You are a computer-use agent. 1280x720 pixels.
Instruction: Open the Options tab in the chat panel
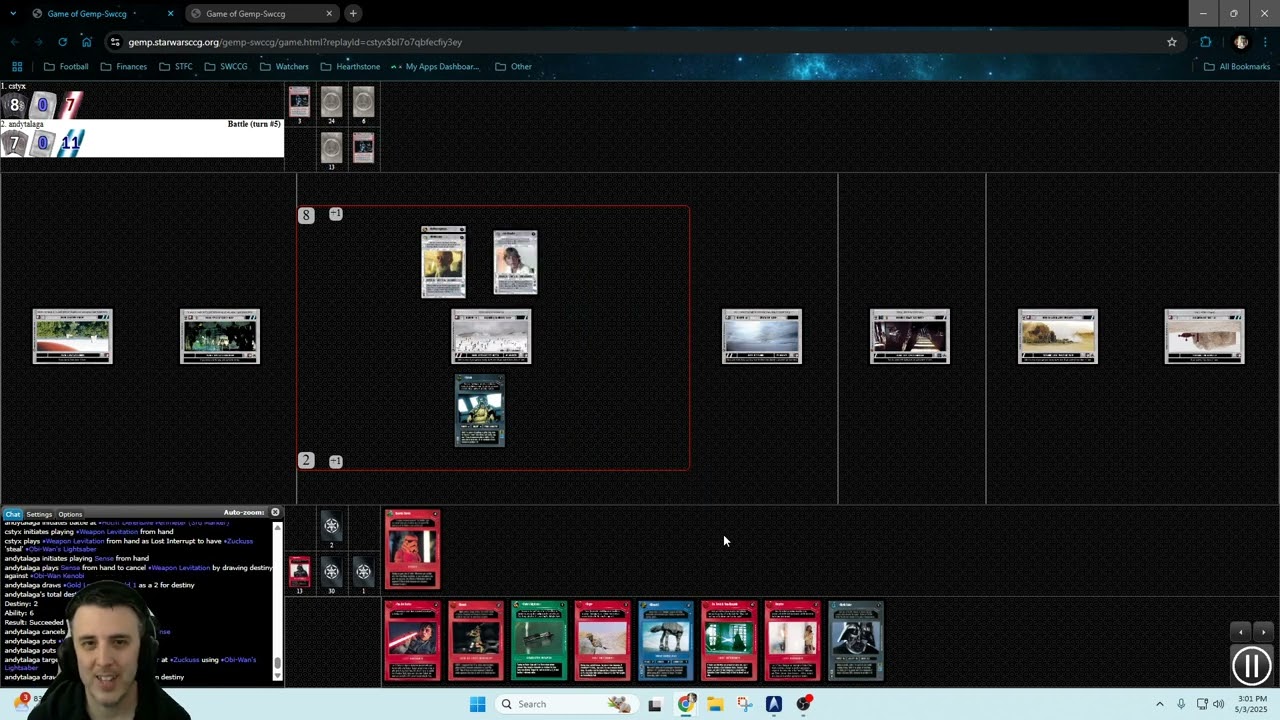(70, 514)
